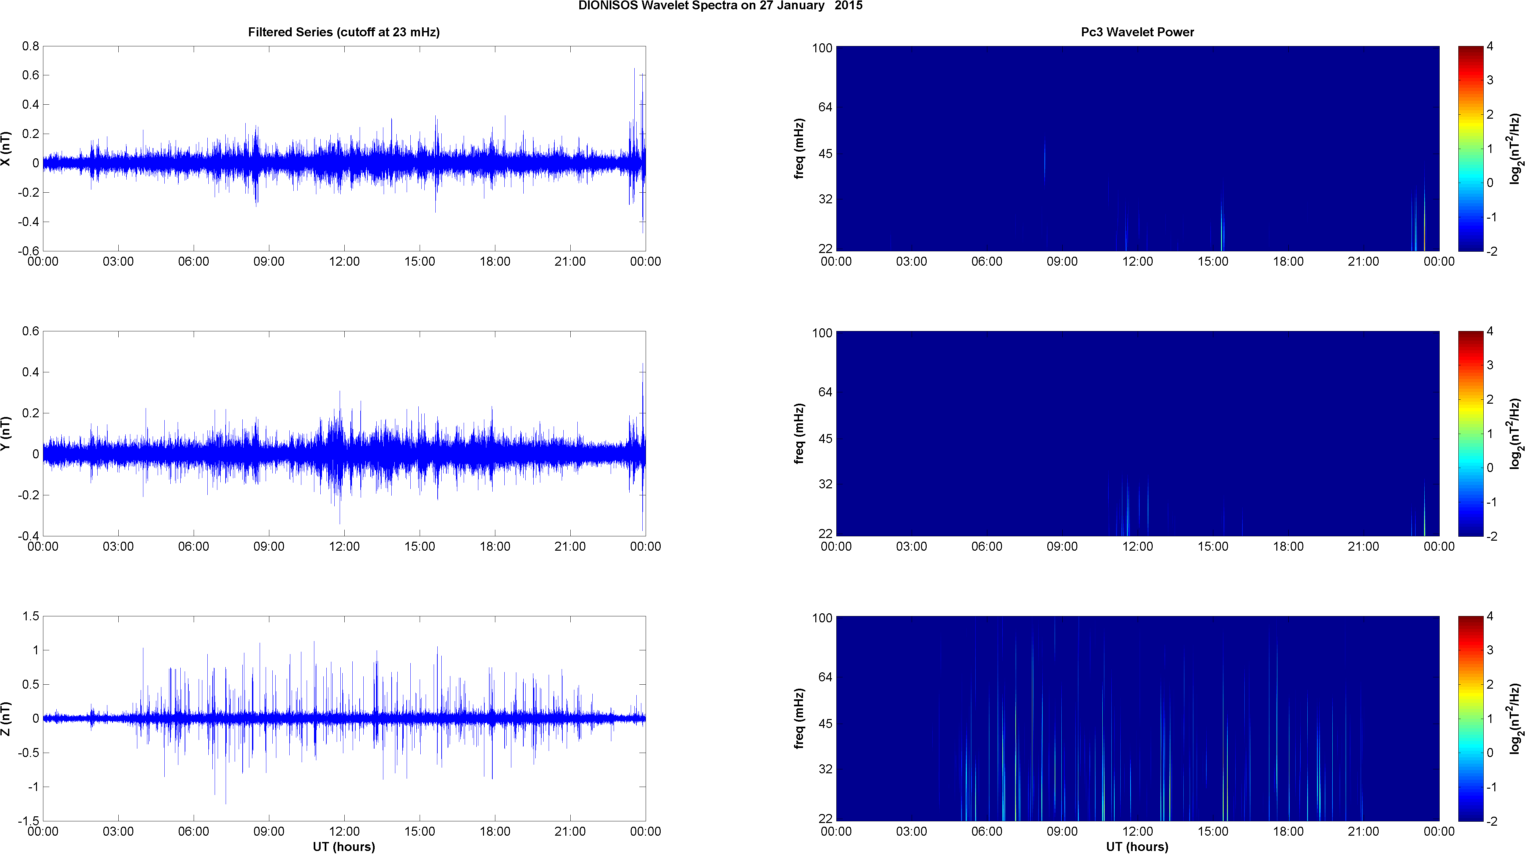Open the Y component filtered time series plot
Screen dimensions: 1525x854
[344, 434]
